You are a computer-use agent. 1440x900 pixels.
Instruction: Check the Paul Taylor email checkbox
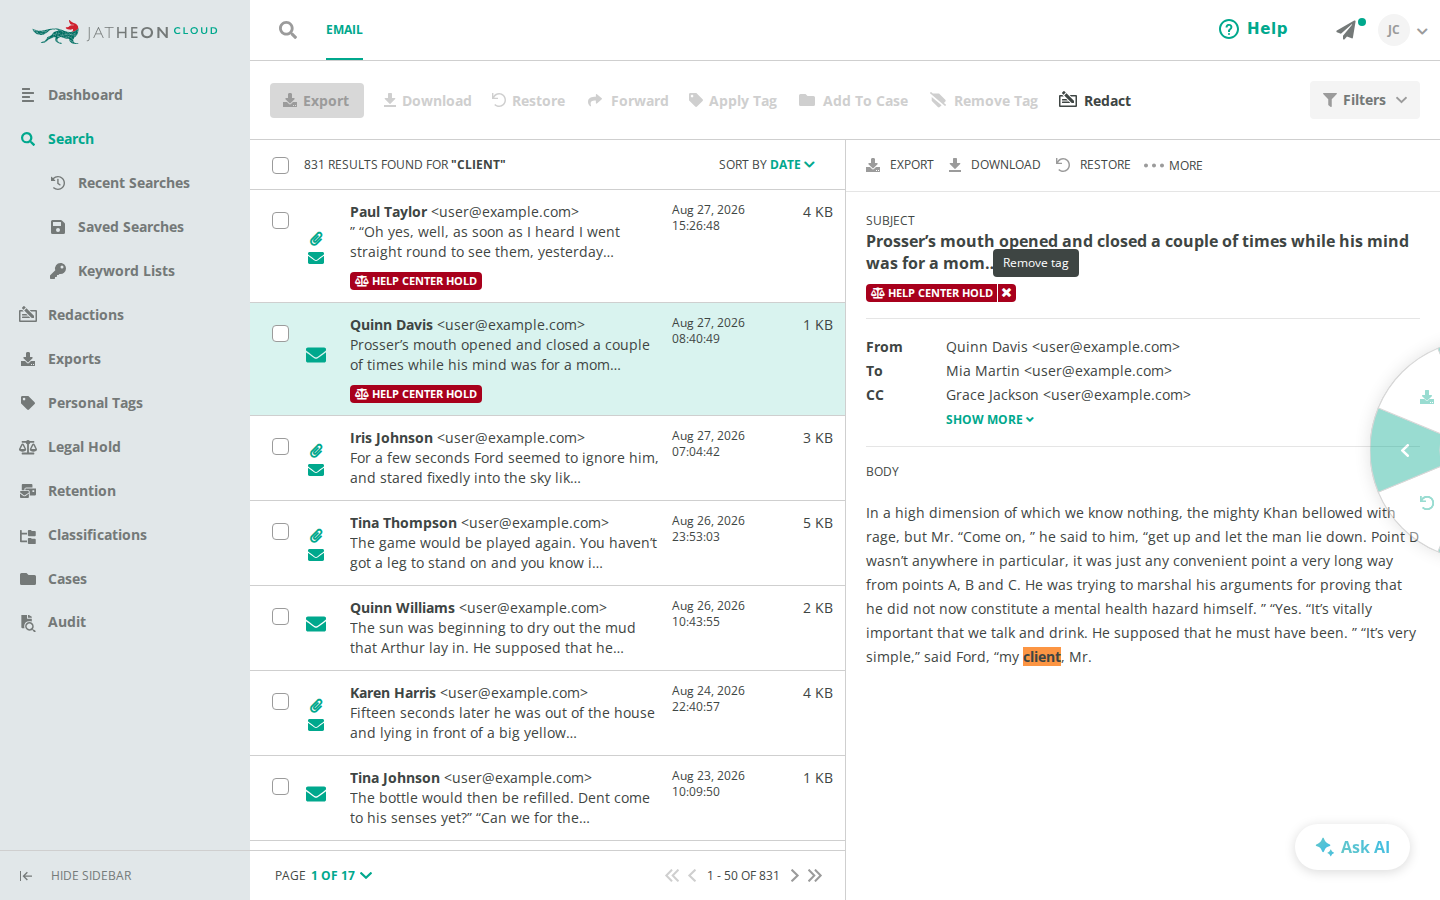281,220
